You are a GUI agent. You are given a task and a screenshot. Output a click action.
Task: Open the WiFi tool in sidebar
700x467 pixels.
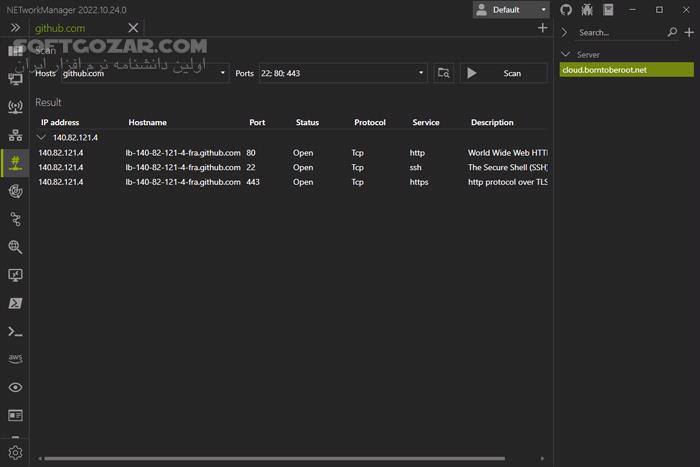15,106
